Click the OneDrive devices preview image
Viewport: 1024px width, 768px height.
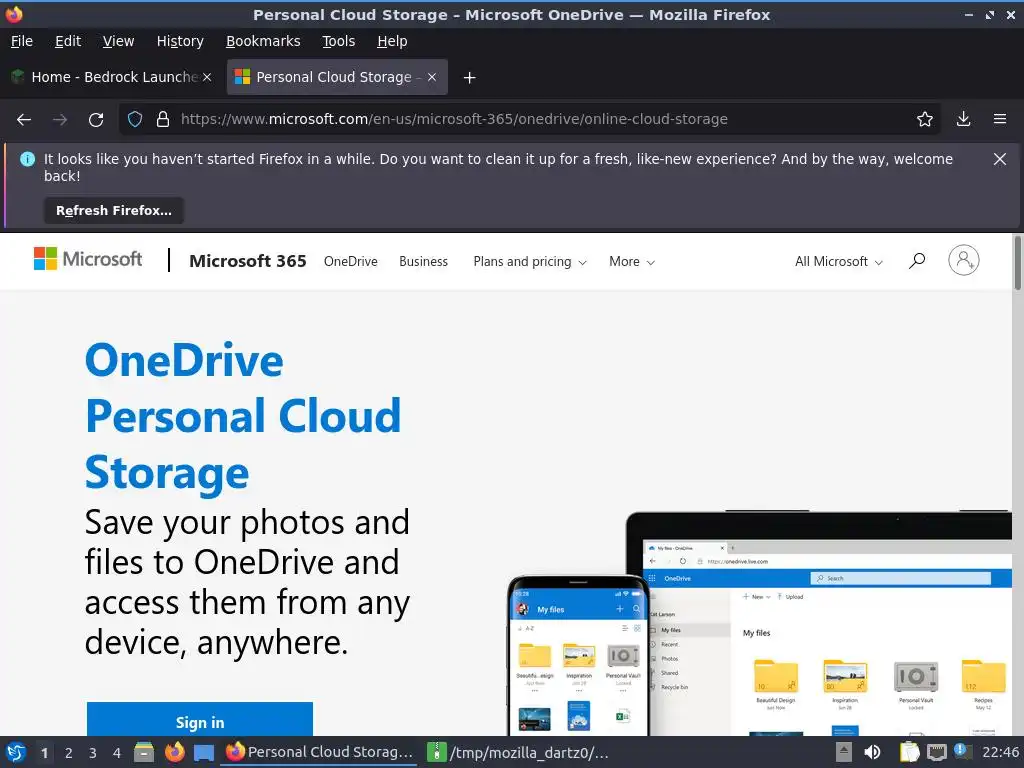point(760,623)
